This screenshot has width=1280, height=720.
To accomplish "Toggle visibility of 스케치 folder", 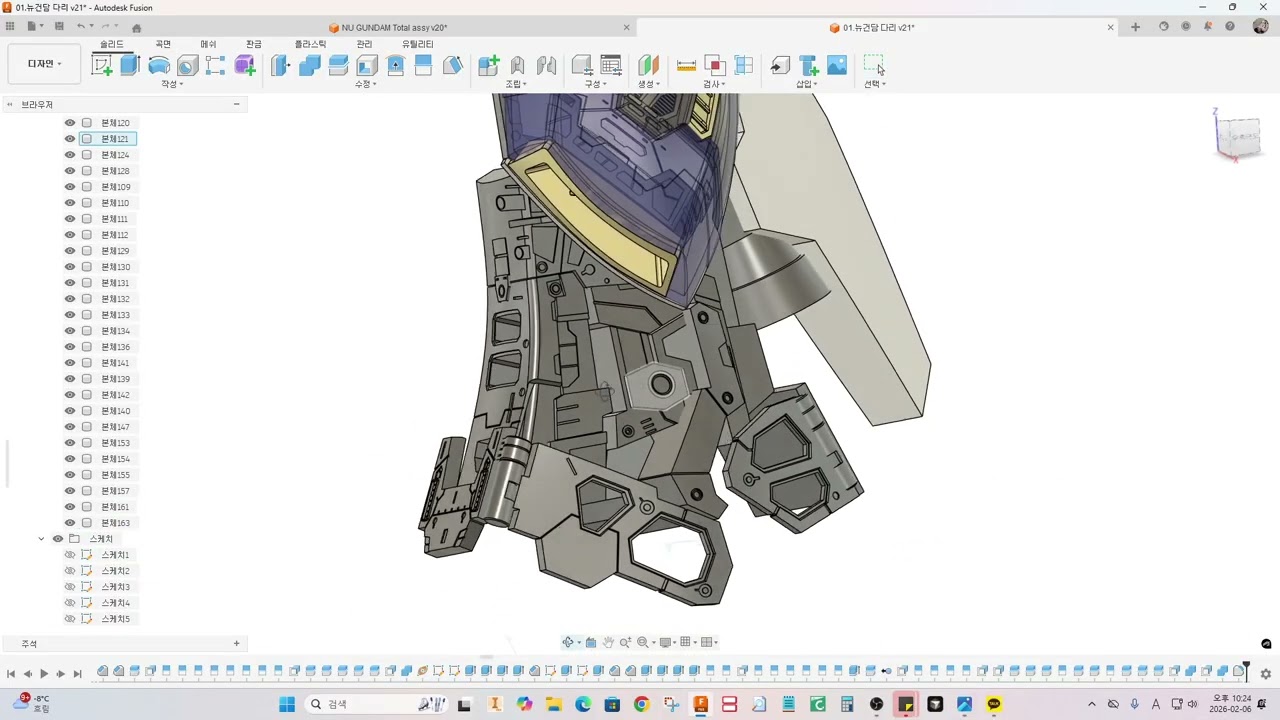I will (58, 539).
